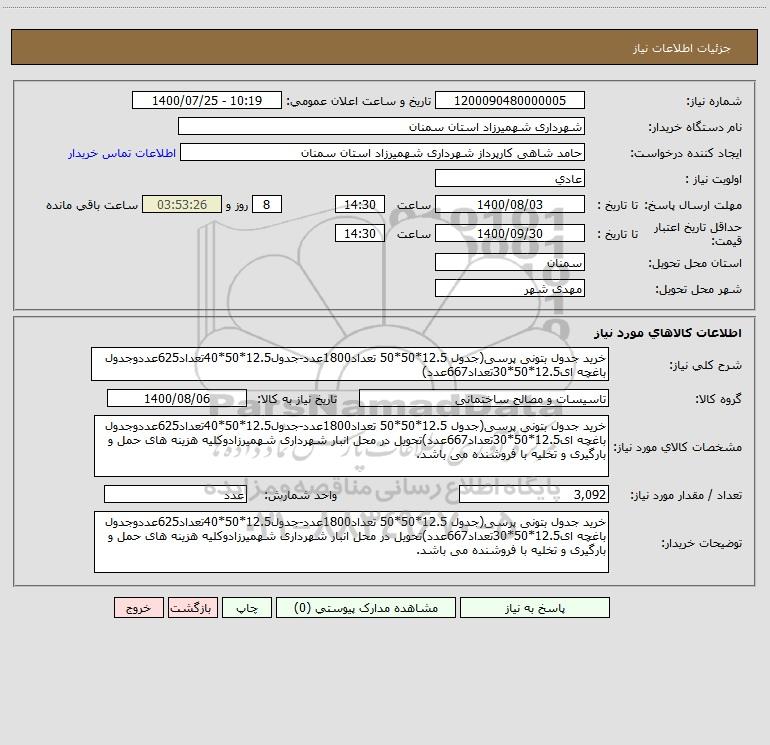Open اطلاعات تماس خریدار link
Viewport: 770px width, 745px height.
(122, 153)
